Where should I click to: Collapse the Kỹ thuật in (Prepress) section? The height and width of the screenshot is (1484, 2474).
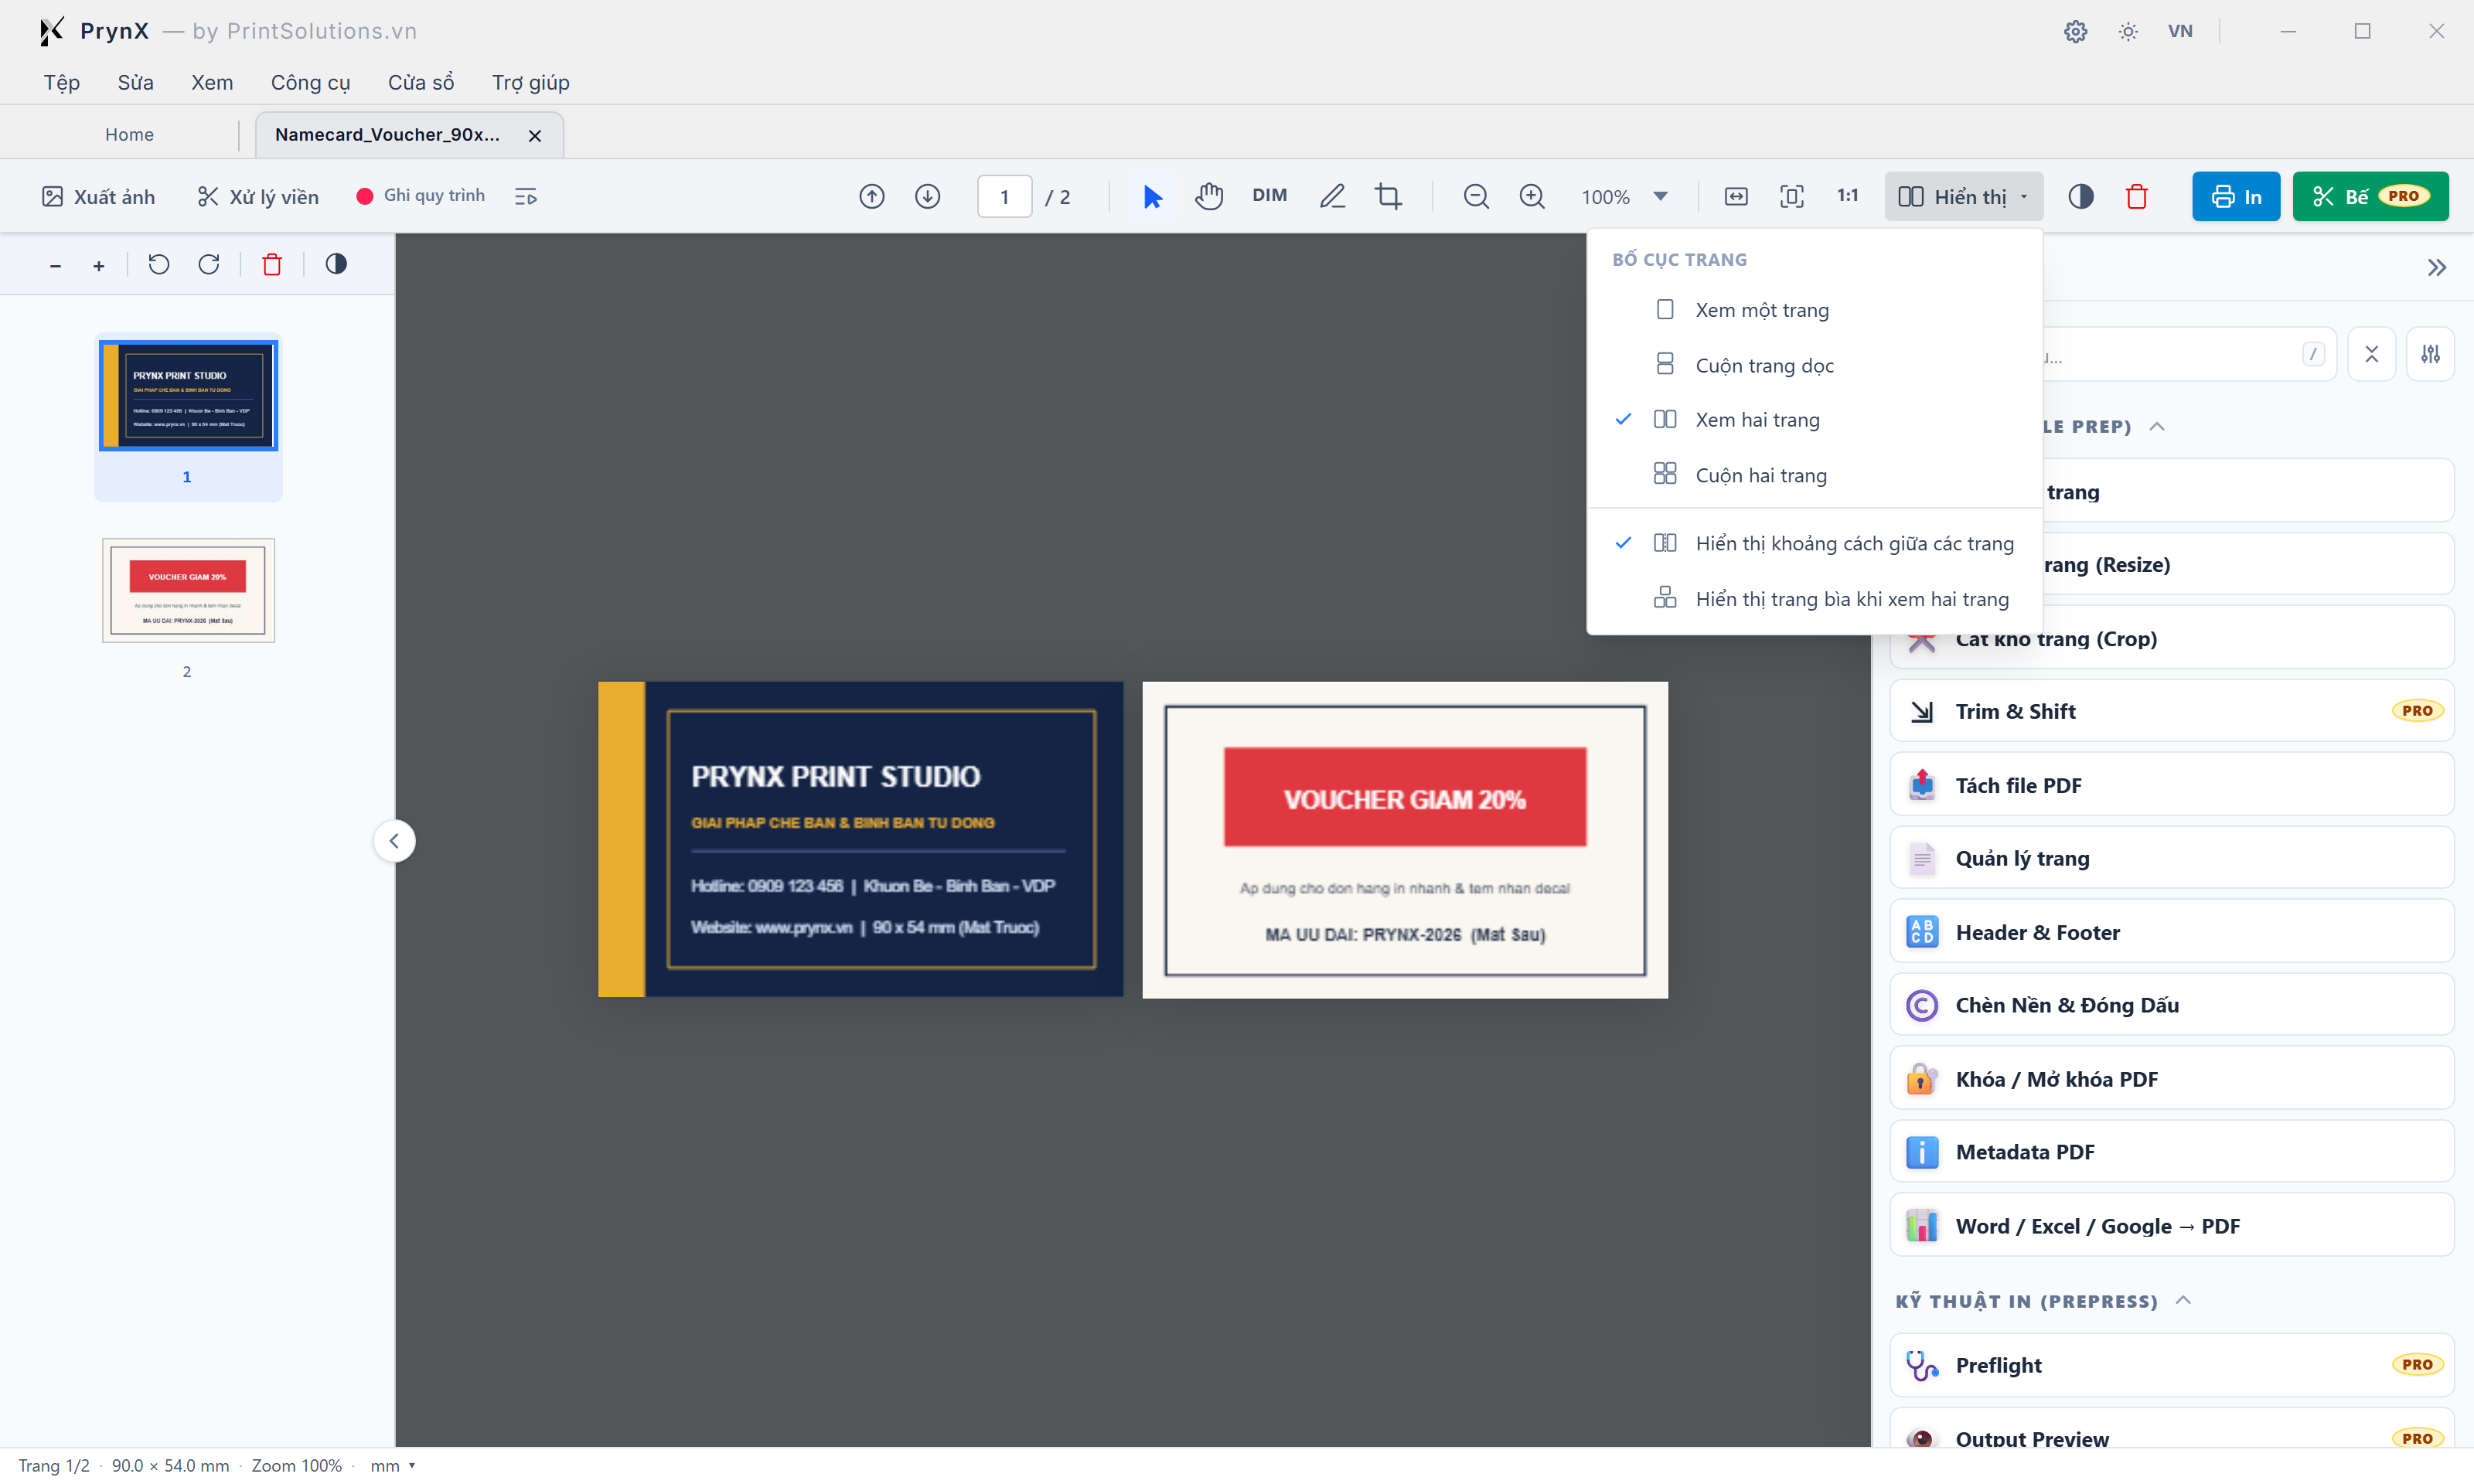(x=2183, y=1300)
